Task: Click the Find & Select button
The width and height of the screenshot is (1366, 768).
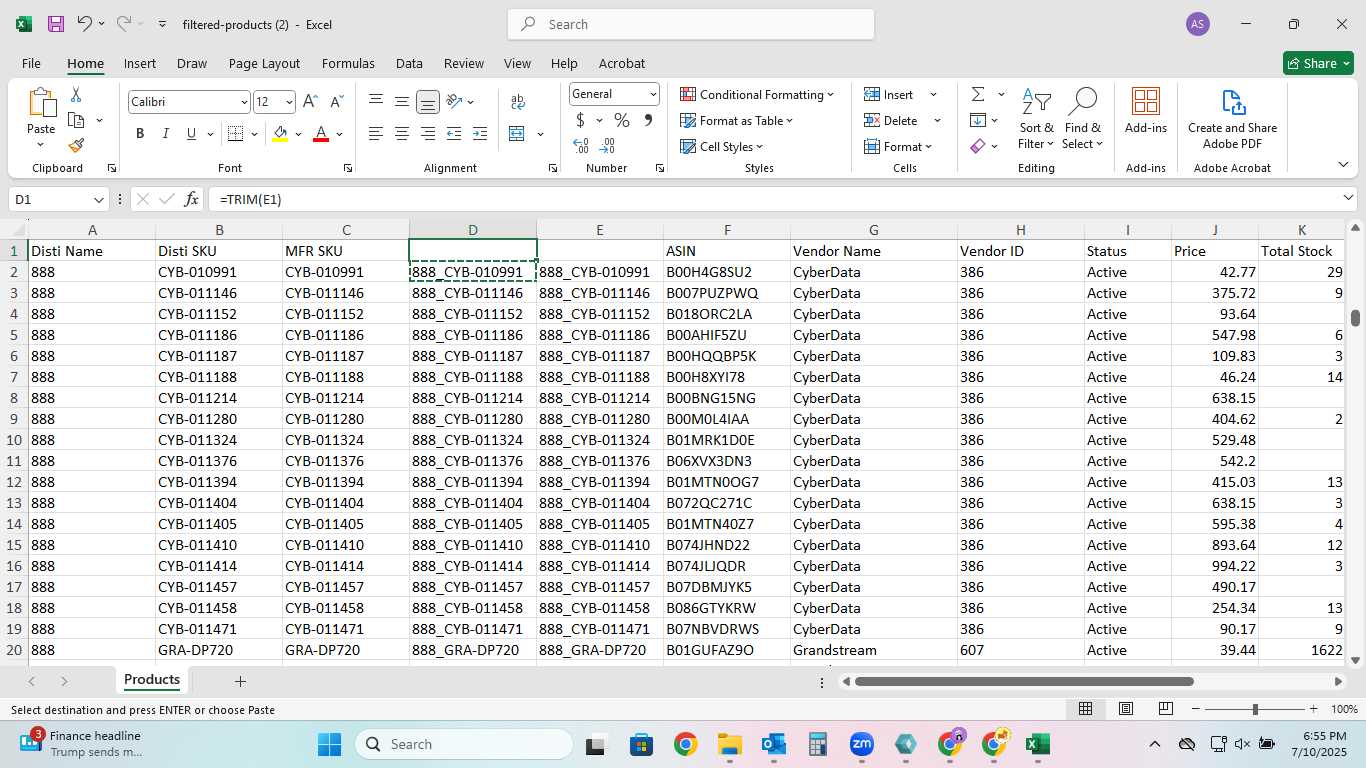Action: click(1083, 118)
